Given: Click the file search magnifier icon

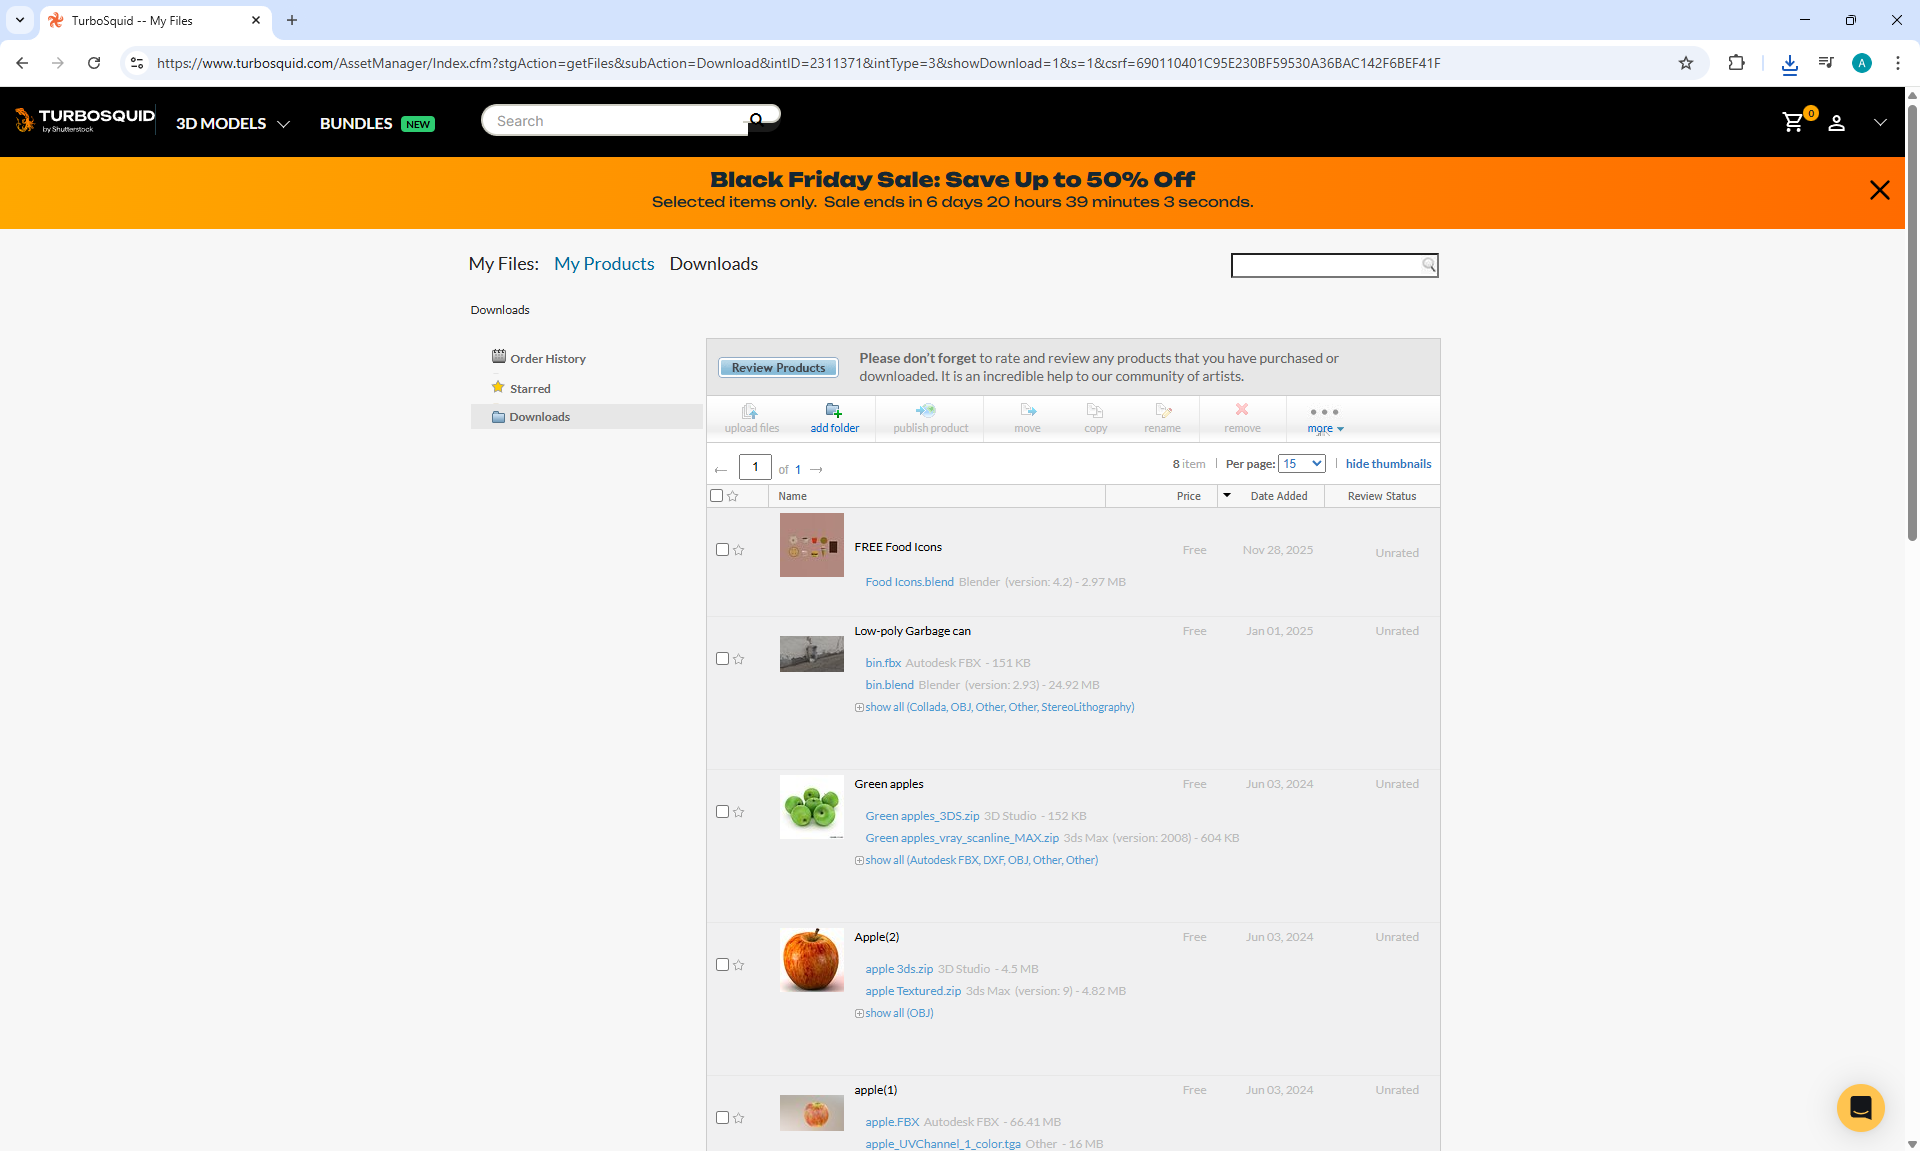Looking at the screenshot, I should tap(1429, 265).
